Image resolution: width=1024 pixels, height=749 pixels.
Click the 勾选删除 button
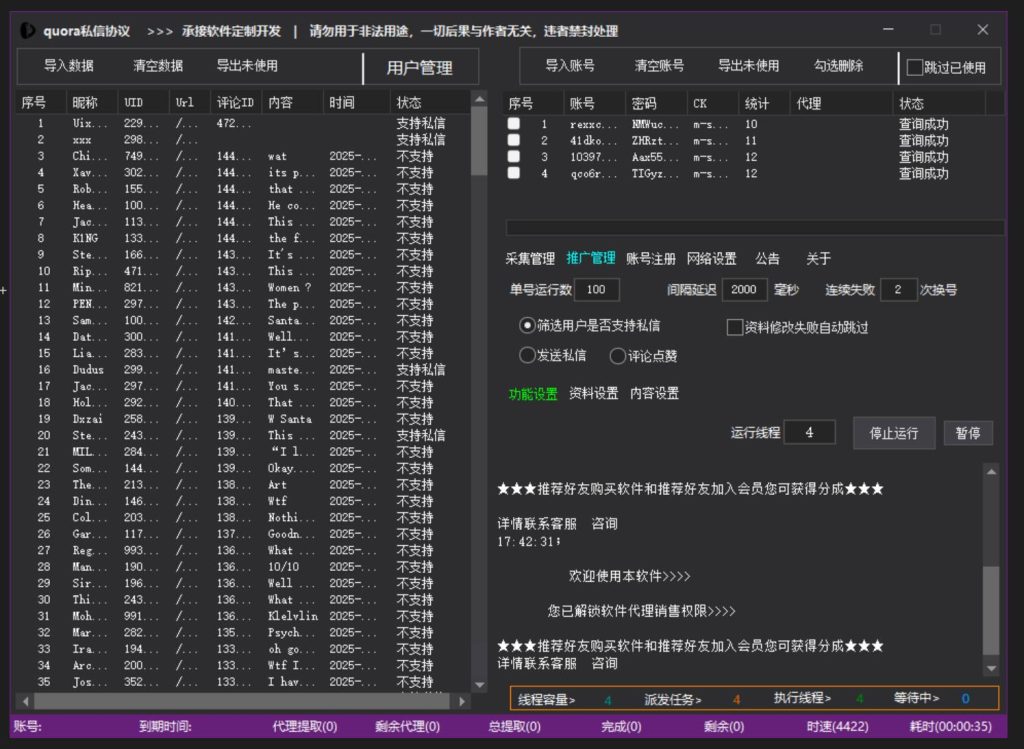[x=839, y=66]
